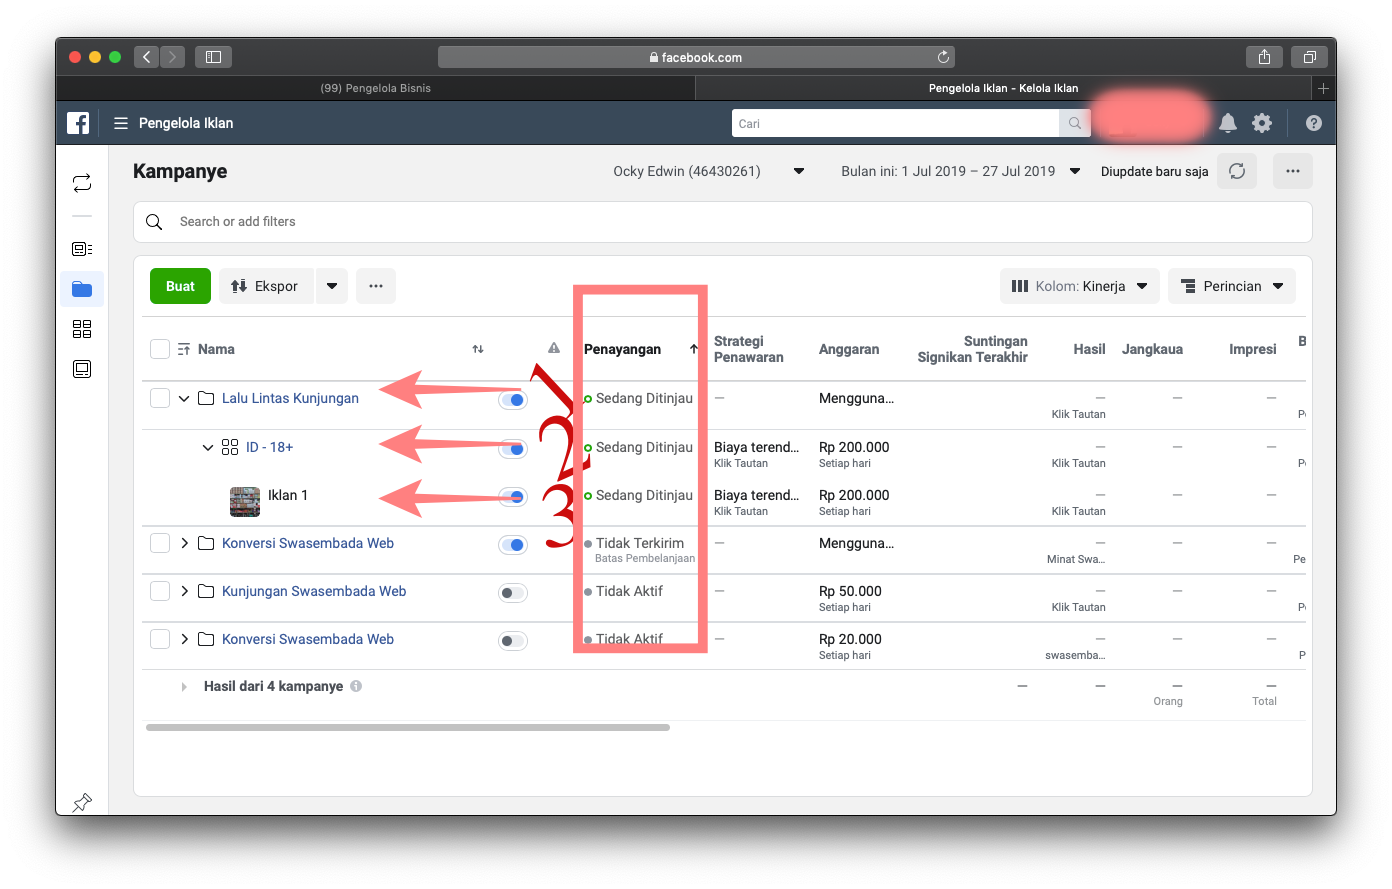The image size is (1392, 889).
Task: Open three-dot more options beside Ekspor
Action: [x=376, y=286]
